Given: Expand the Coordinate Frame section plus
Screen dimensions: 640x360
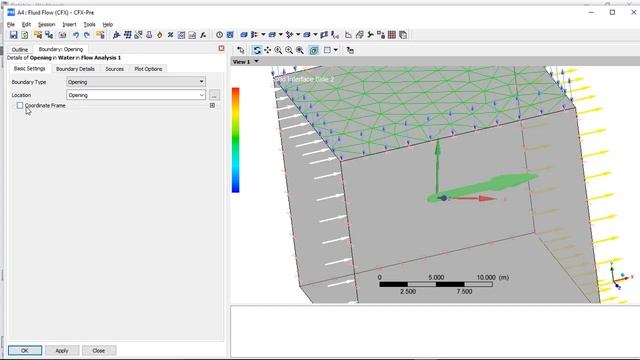Looking at the screenshot, I should (x=212, y=105).
